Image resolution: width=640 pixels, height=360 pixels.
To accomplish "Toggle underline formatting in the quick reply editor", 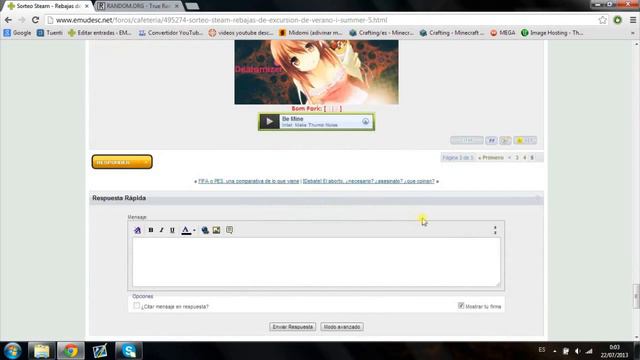I will coord(172,230).
